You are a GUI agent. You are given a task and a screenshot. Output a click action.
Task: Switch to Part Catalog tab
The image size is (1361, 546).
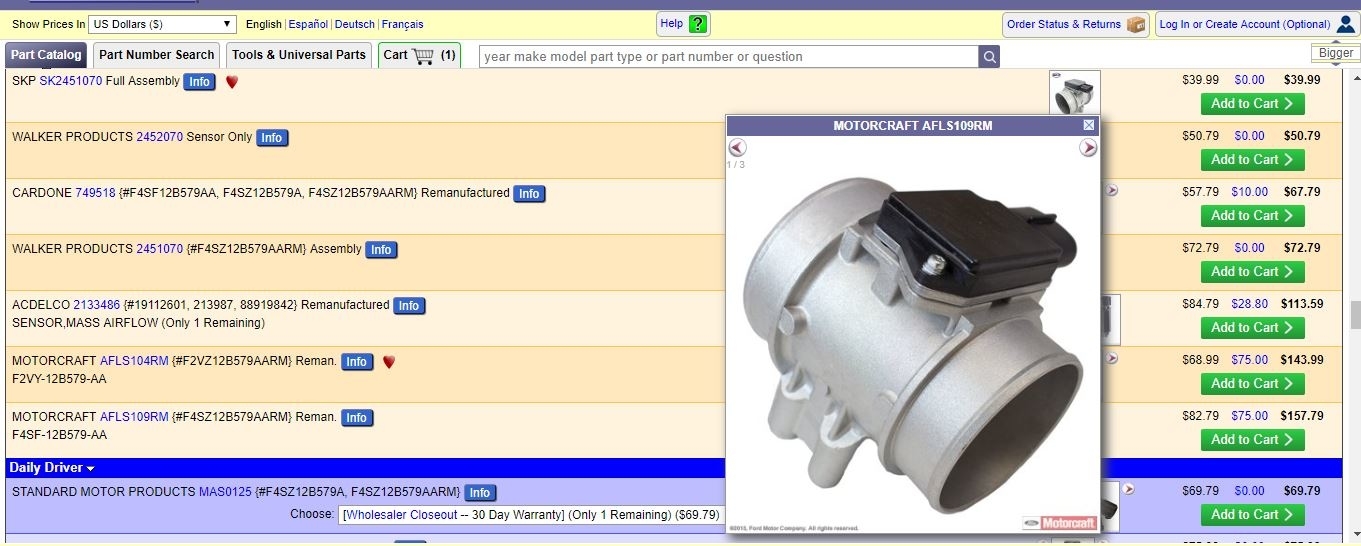coord(46,56)
